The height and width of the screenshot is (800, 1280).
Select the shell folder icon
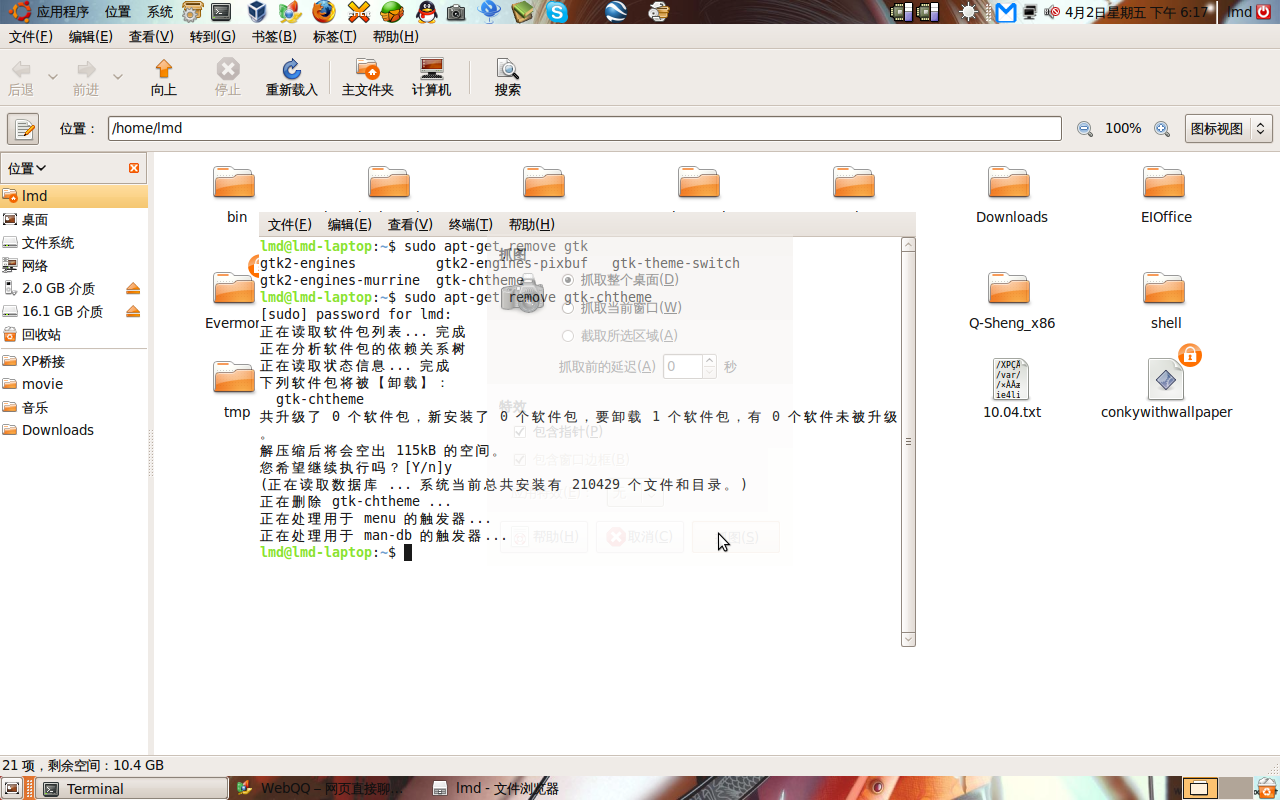tap(1164, 288)
